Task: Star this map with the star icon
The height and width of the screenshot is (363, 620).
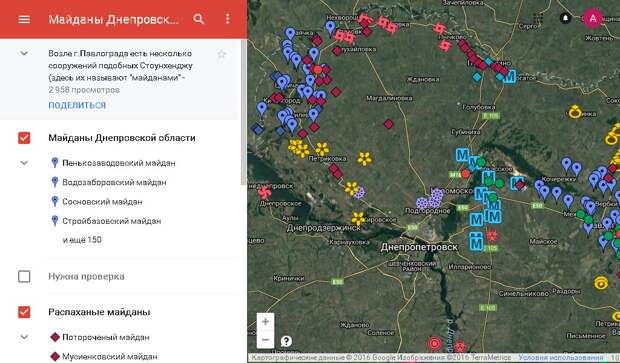Action: [221, 54]
